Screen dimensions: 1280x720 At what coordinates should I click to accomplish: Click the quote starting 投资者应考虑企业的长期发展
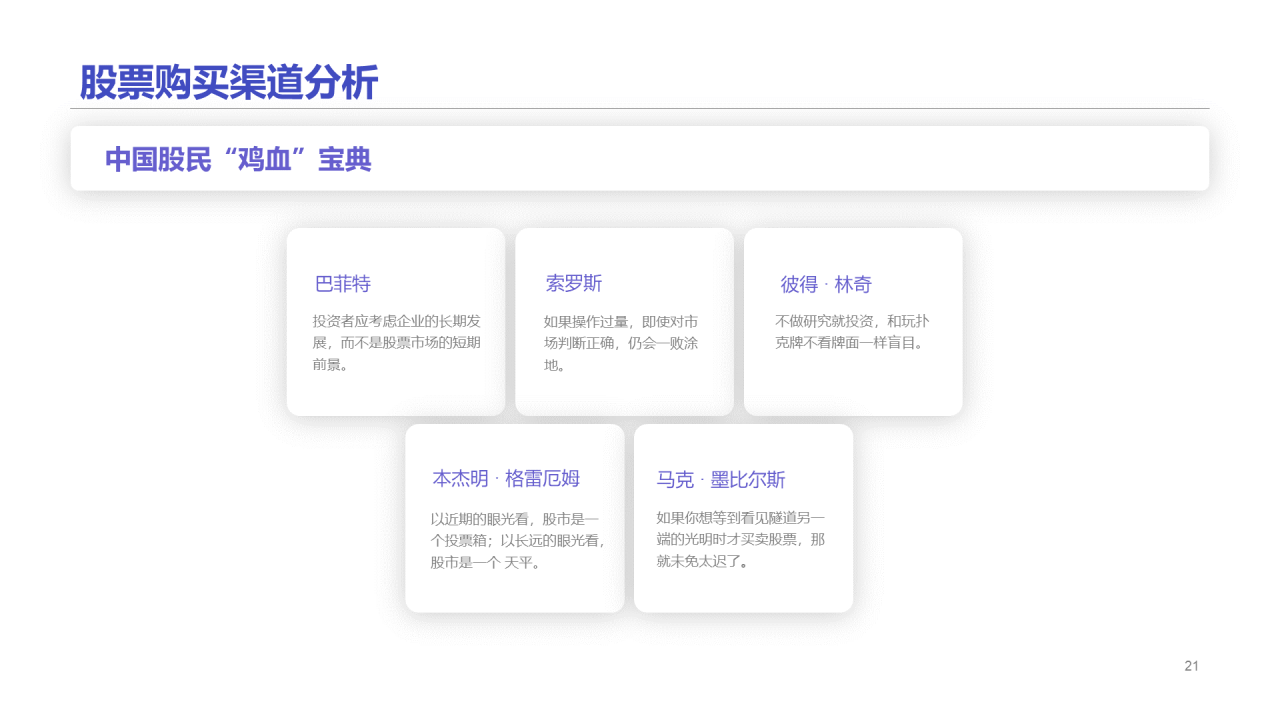(x=397, y=343)
